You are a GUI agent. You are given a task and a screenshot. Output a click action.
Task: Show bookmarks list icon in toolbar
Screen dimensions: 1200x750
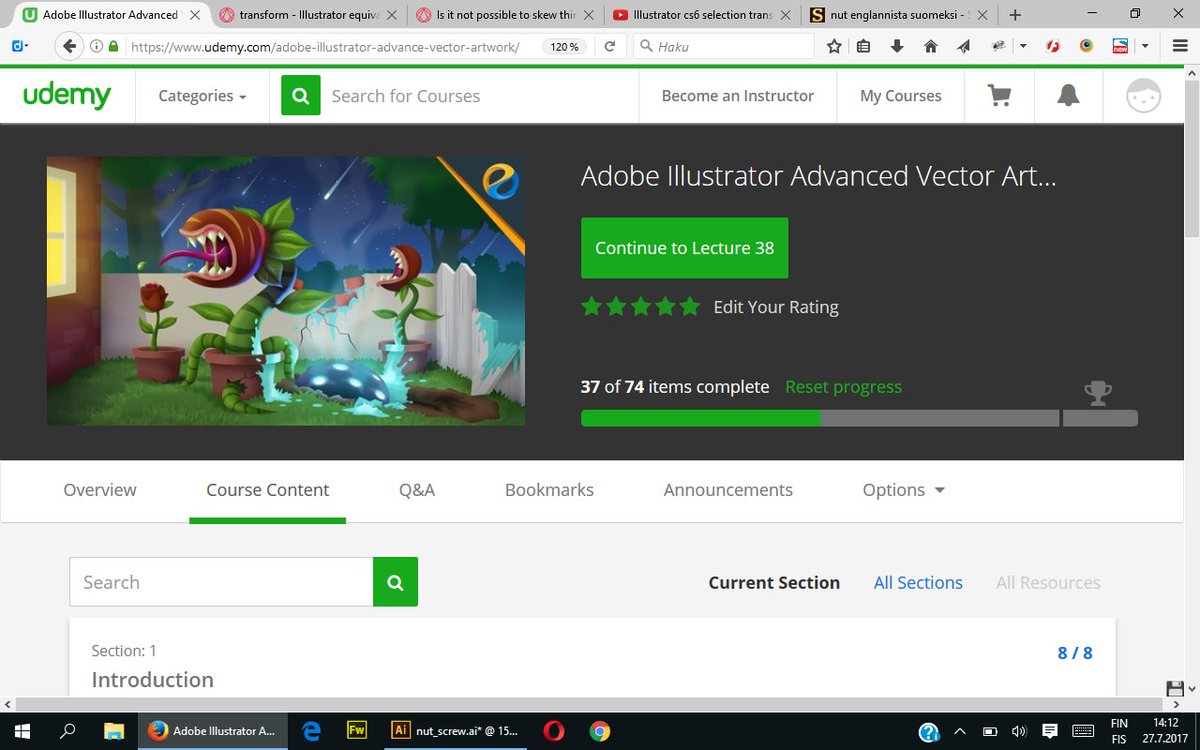pos(864,46)
